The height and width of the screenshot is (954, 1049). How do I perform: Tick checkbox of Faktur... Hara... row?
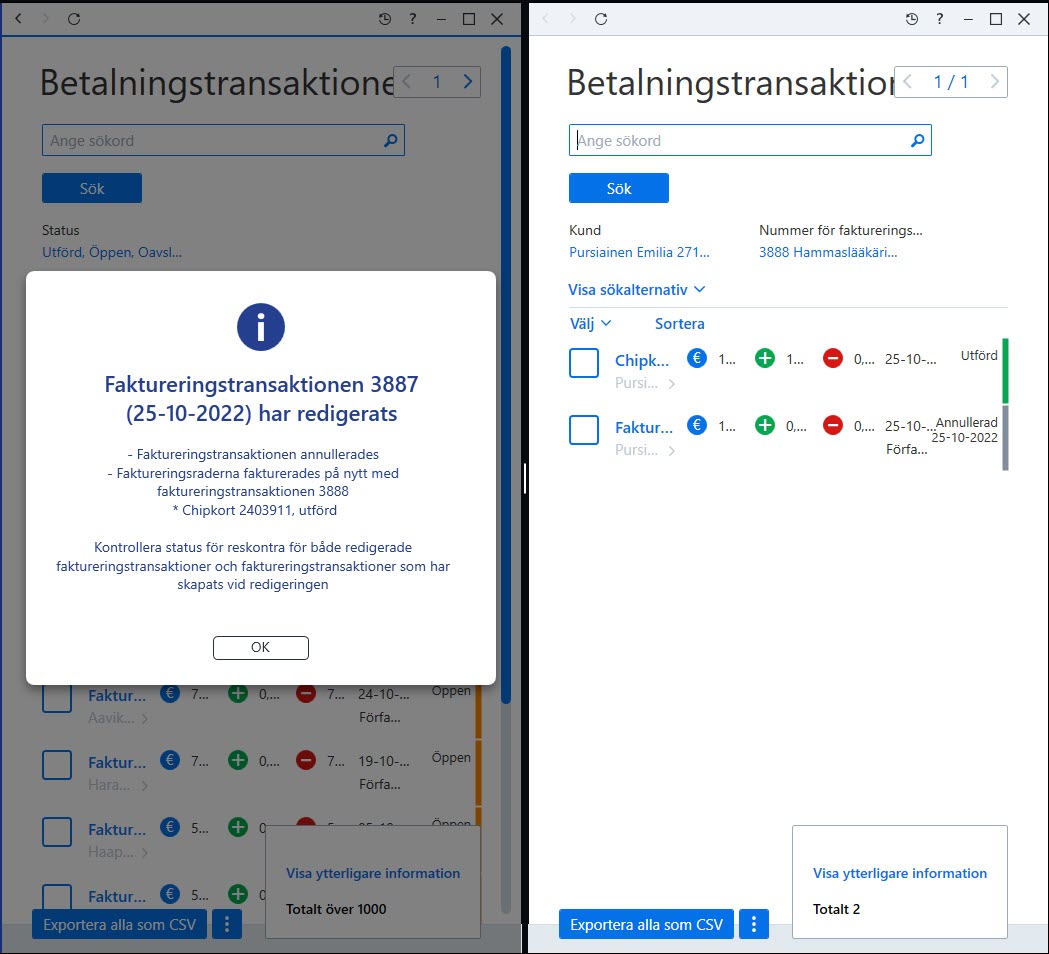(x=57, y=765)
